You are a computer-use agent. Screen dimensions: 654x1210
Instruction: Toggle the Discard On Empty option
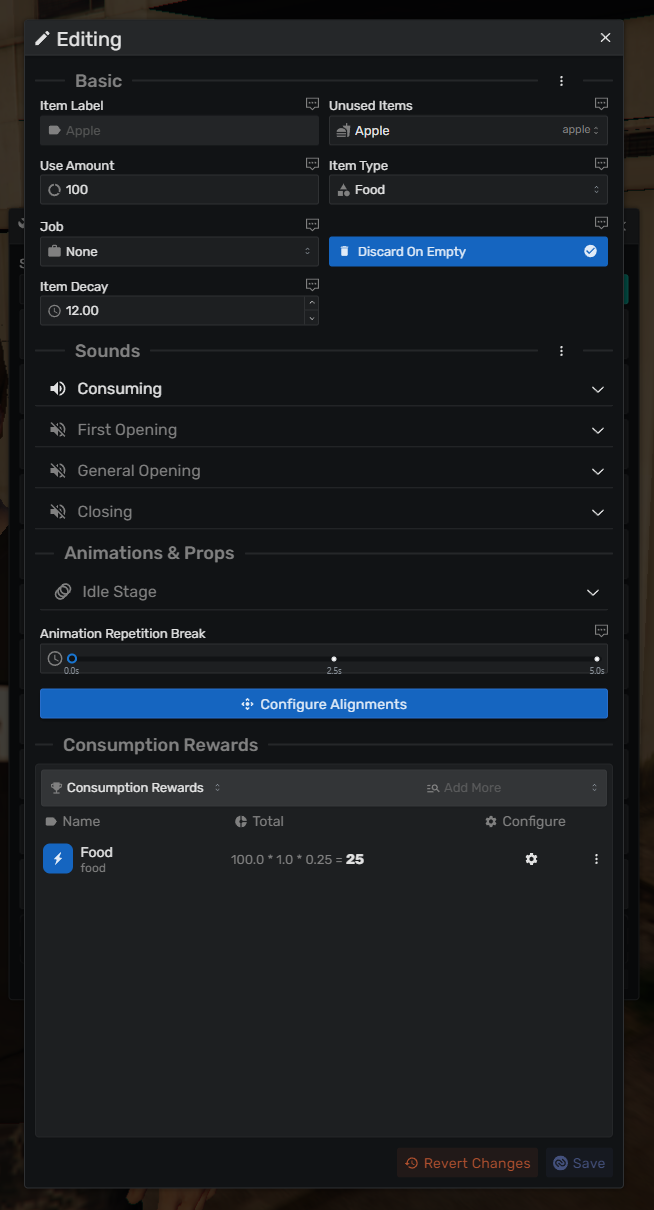(x=468, y=251)
